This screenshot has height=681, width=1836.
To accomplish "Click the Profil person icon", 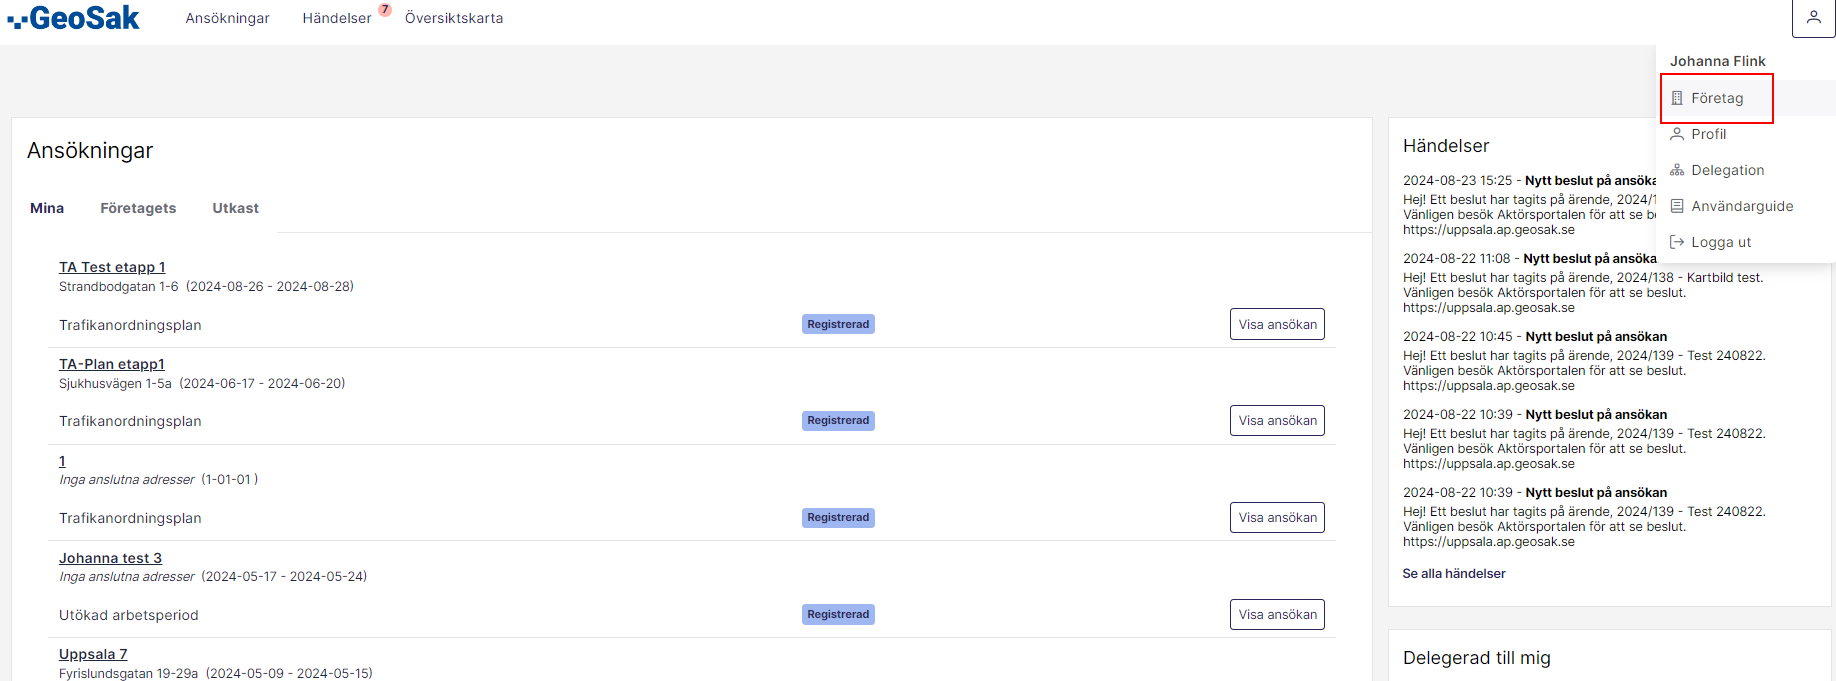I will [1677, 134].
